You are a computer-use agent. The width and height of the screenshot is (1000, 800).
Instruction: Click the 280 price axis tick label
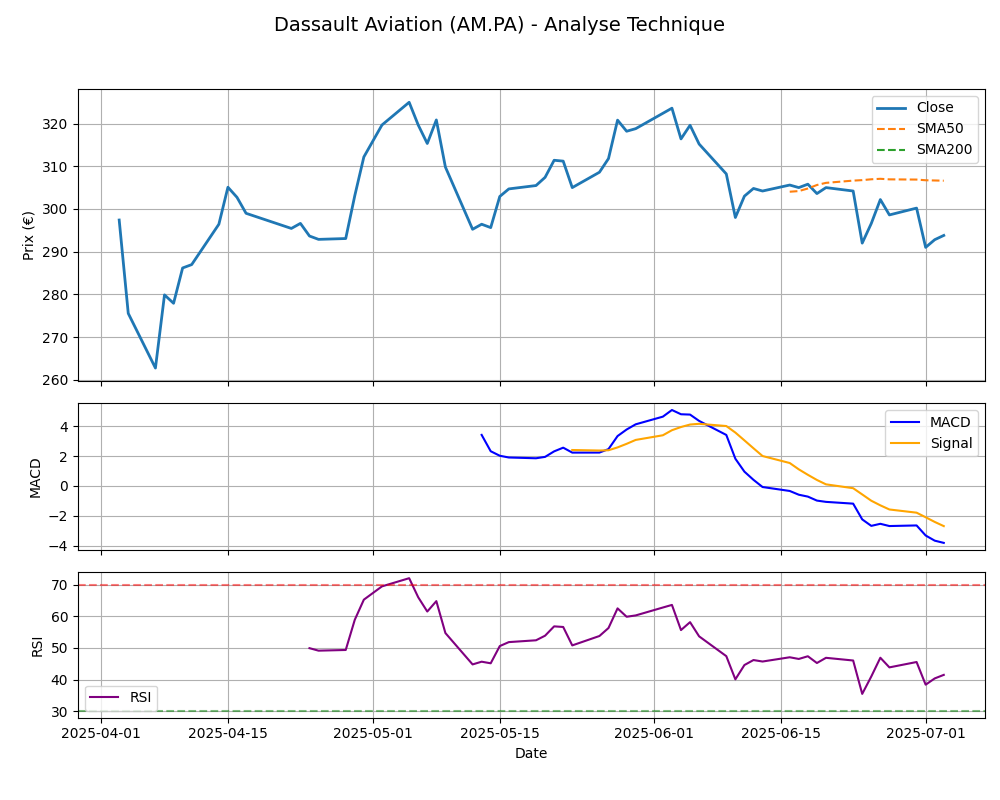55,295
